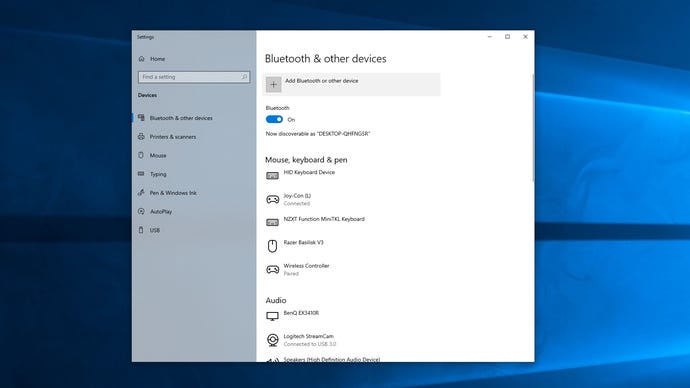The width and height of the screenshot is (690, 388).
Task: Click the vertical scrollbar in Settings
Action: coord(533,128)
